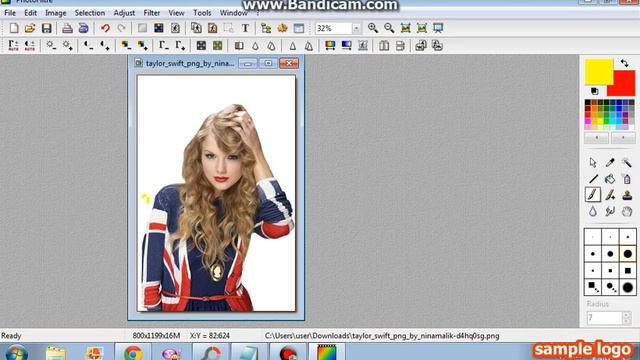The width and height of the screenshot is (640, 360).
Task: Show previous palette page button
Action: [x=596, y=138]
